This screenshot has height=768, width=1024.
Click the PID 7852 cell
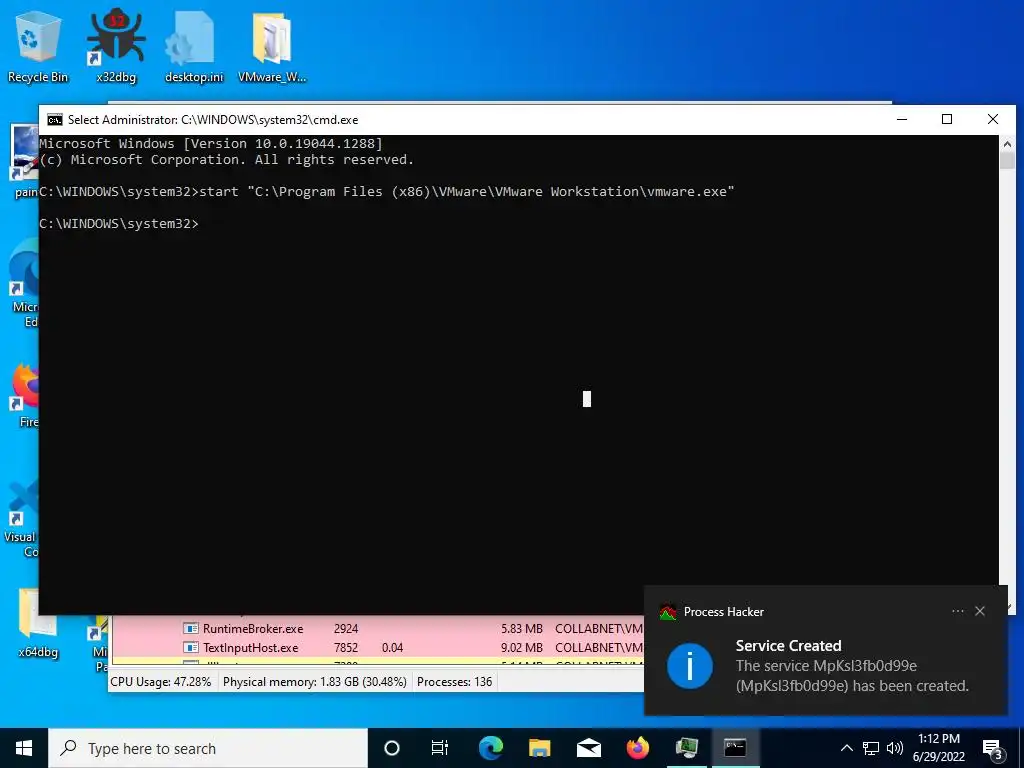coord(345,648)
